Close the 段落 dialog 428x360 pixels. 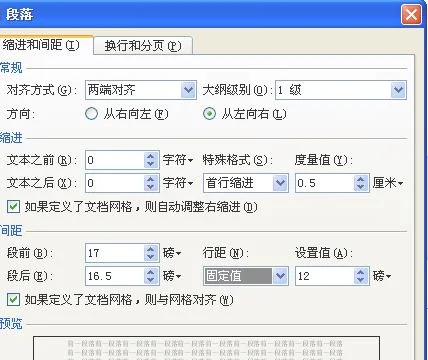click(411, 15)
